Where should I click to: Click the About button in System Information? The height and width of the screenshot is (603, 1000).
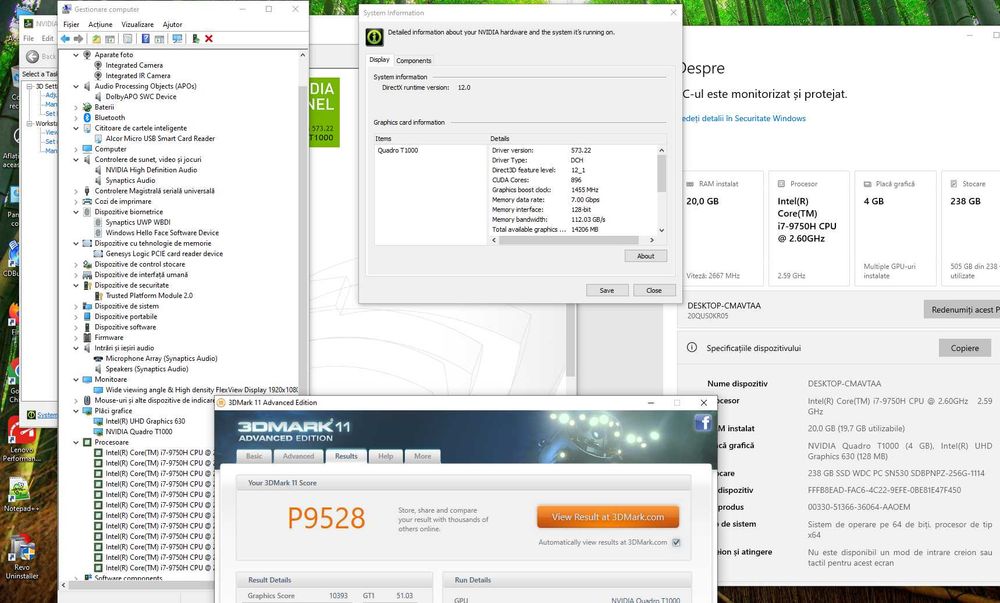pyautogui.click(x=645, y=256)
